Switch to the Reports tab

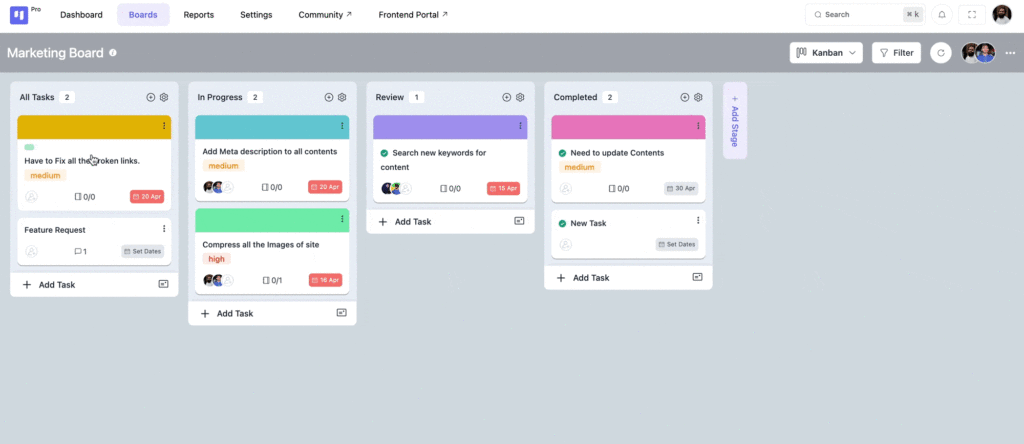pyautogui.click(x=198, y=15)
